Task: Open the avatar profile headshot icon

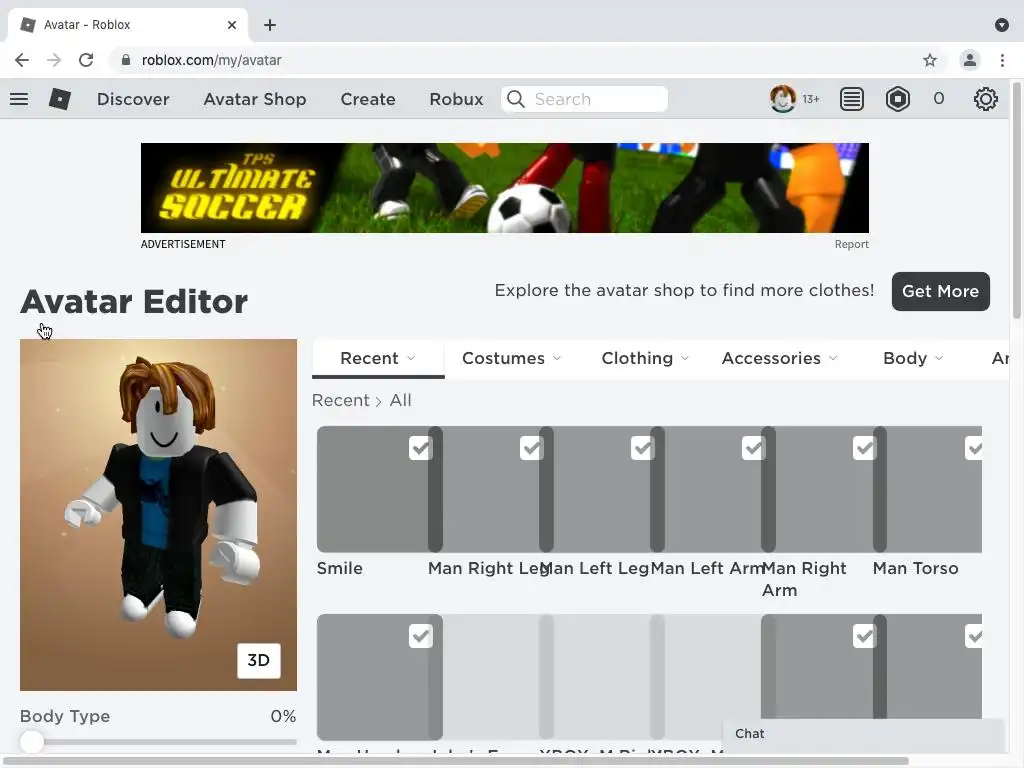Action: tap(782, 99)
